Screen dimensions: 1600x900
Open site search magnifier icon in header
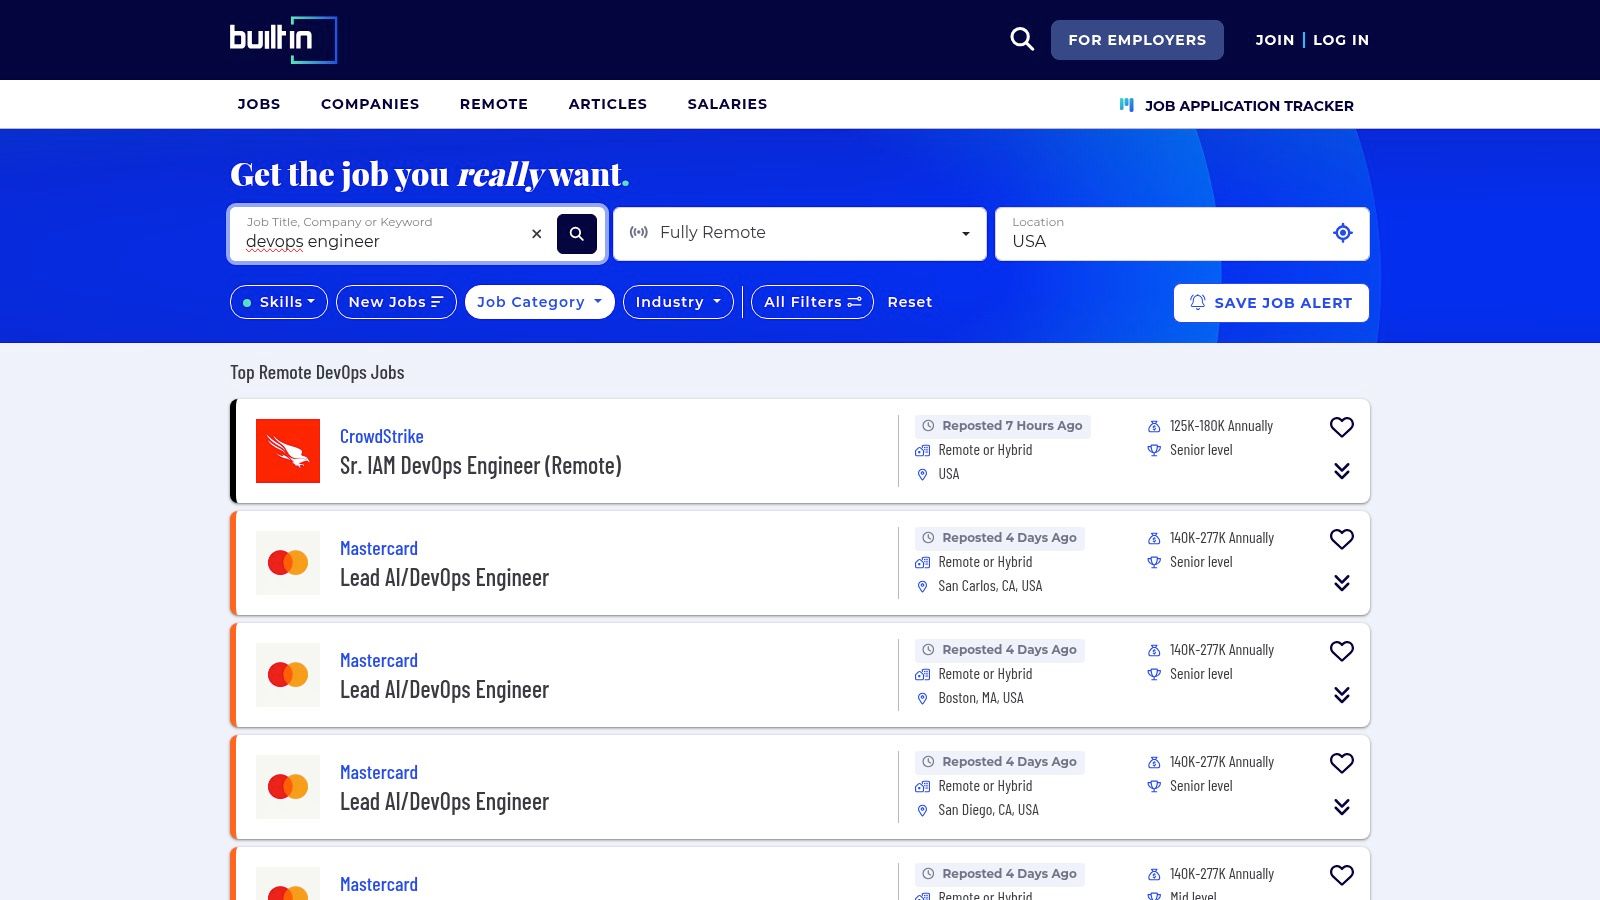coord(1022,39)
